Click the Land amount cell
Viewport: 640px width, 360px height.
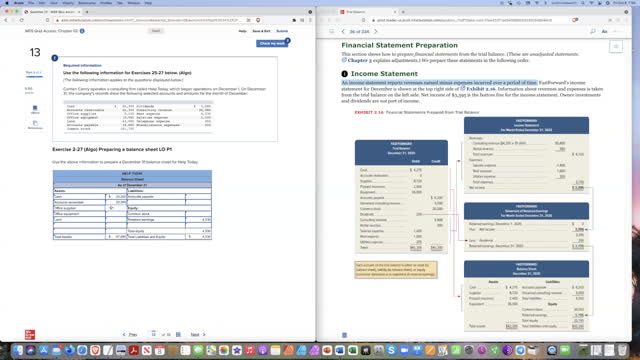(x=116, y=219)
